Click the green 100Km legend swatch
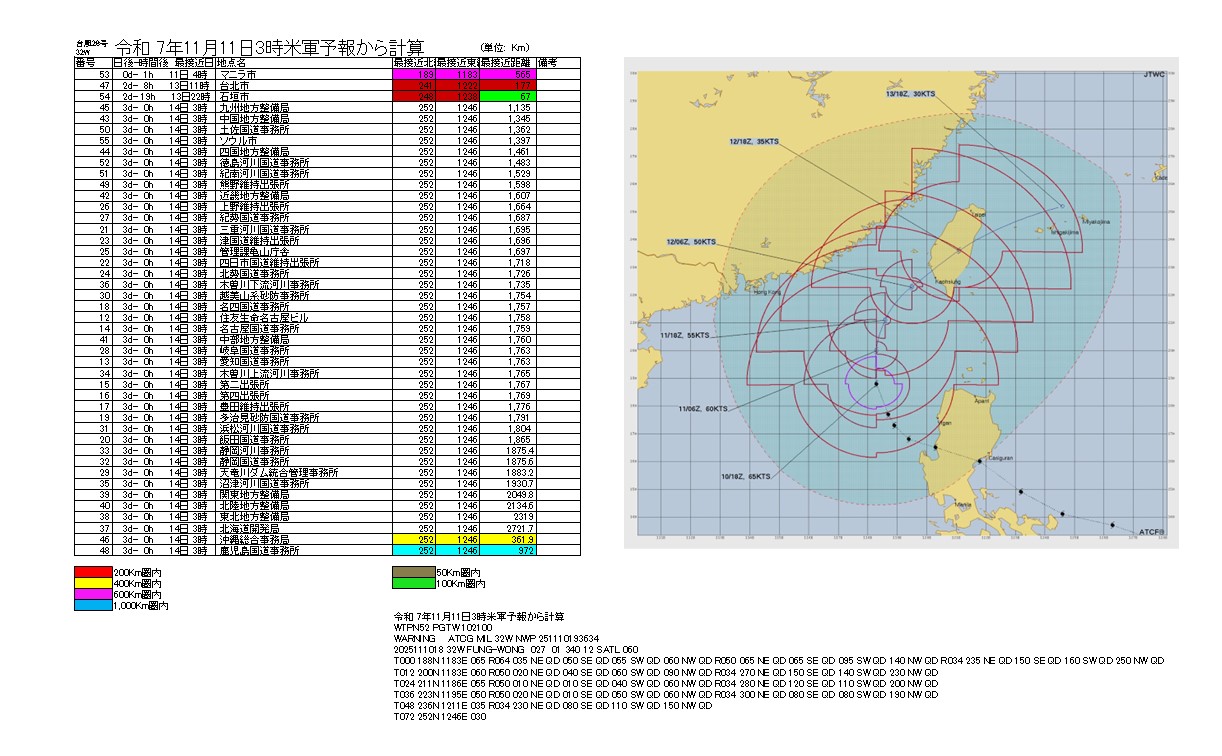1222x756 pixels. point(408,583)
